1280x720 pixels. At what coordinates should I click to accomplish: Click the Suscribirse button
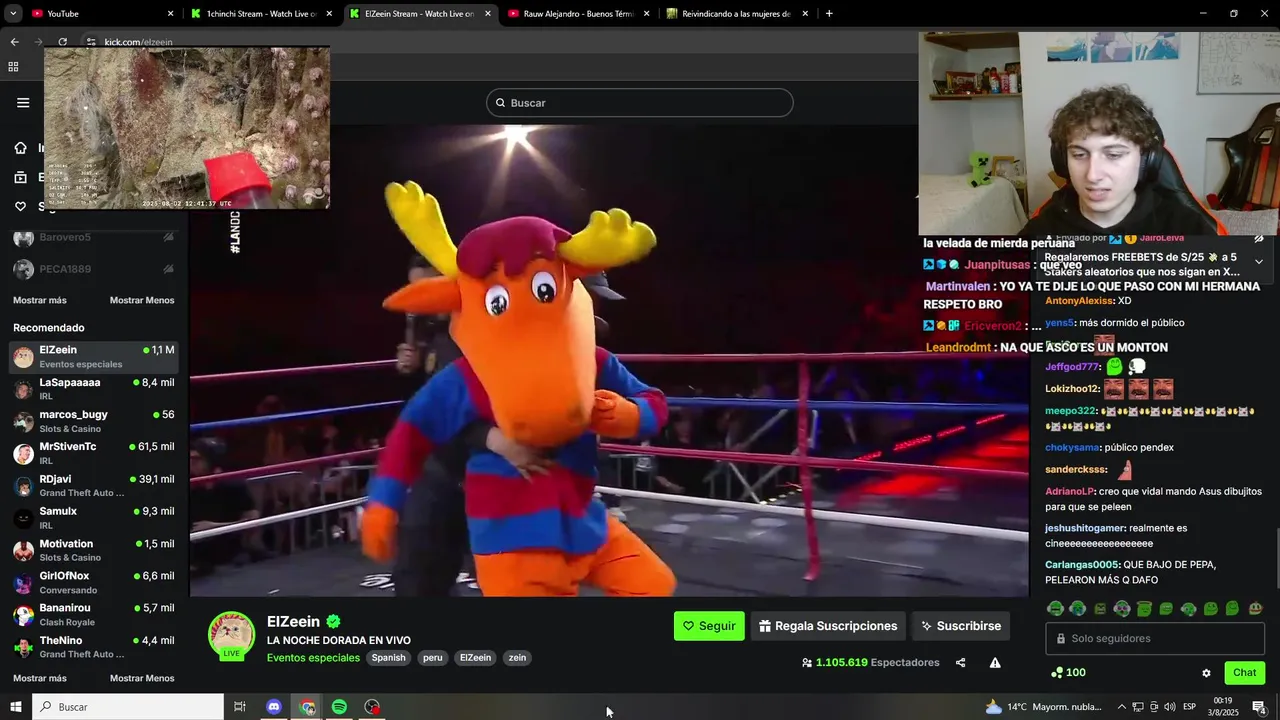[x=961, y=626]
